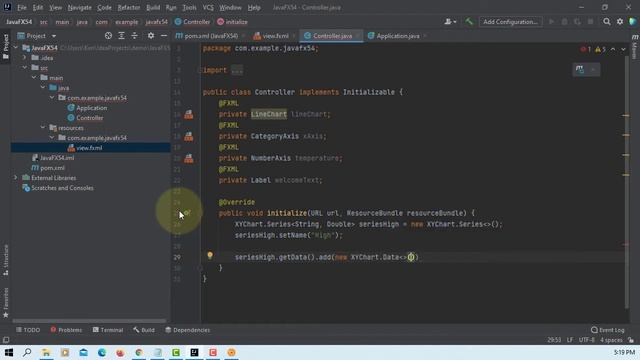Screen dimensions: 640x360
Task: Select JavaFX54.iml in project tree
Action: pyautogui.click(x=57, y=158)
